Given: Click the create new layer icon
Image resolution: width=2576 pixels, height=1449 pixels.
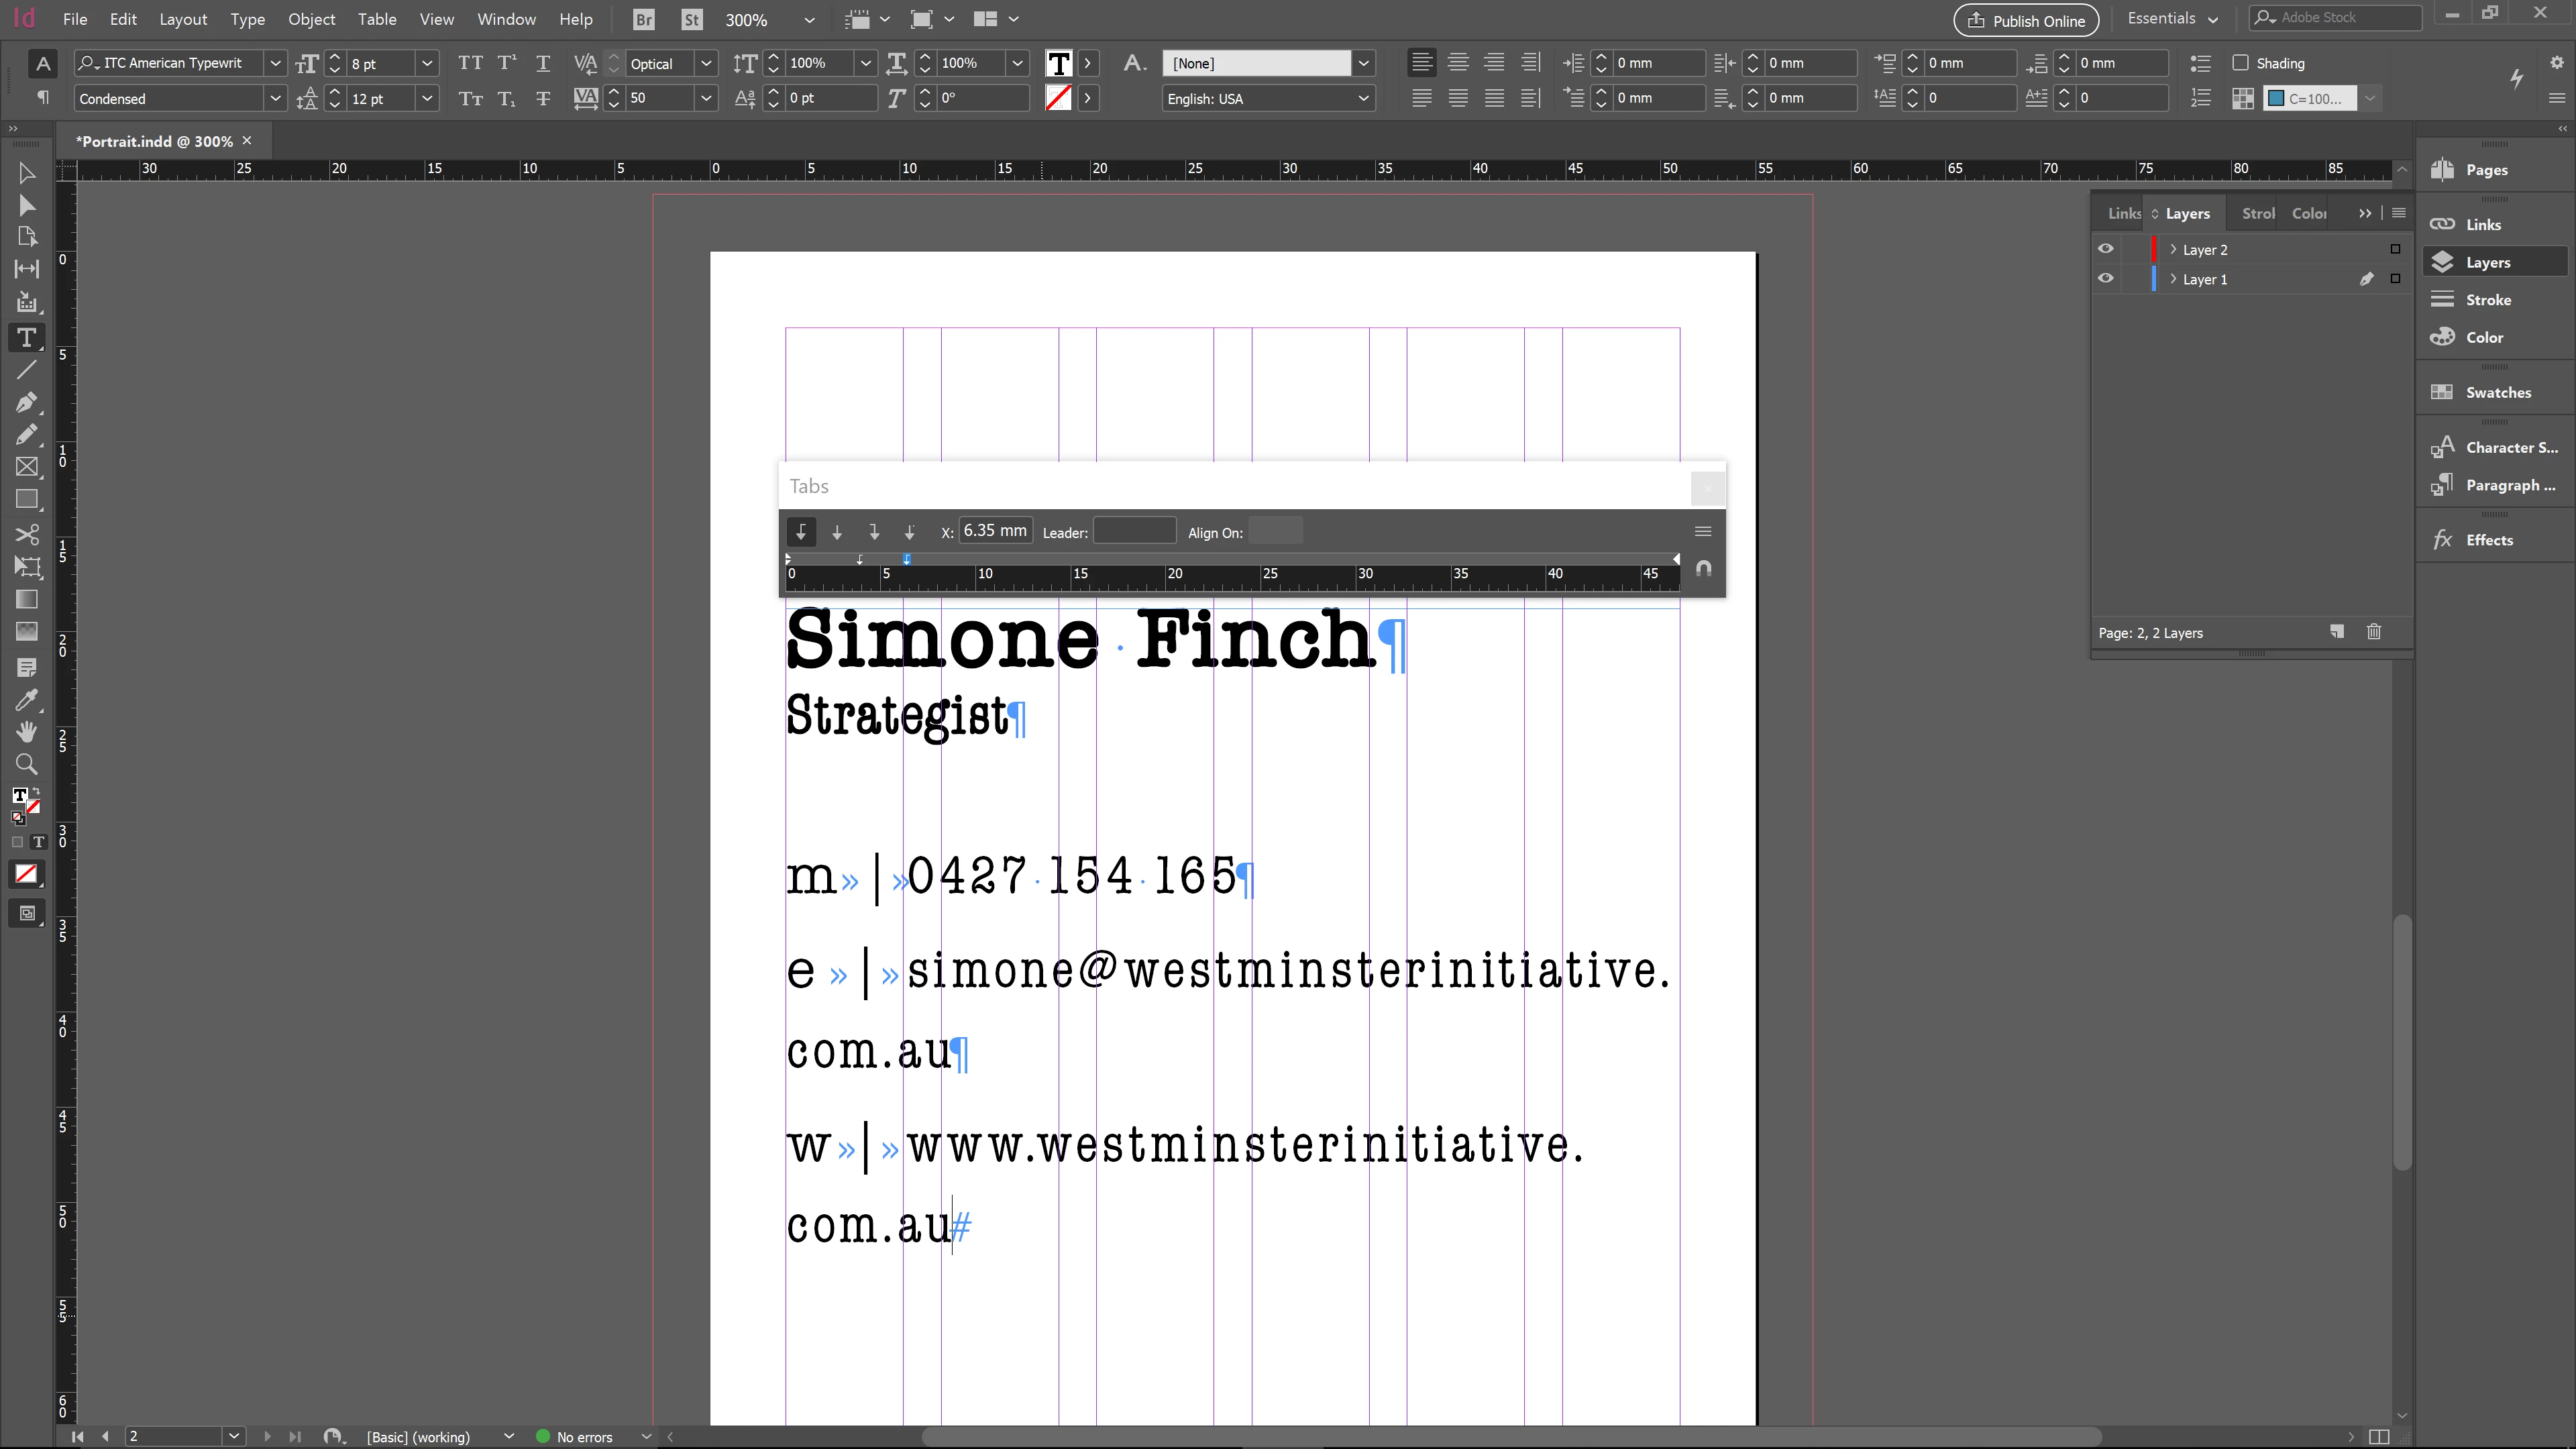Looking at the screenshot, I should pos(2337,632).
